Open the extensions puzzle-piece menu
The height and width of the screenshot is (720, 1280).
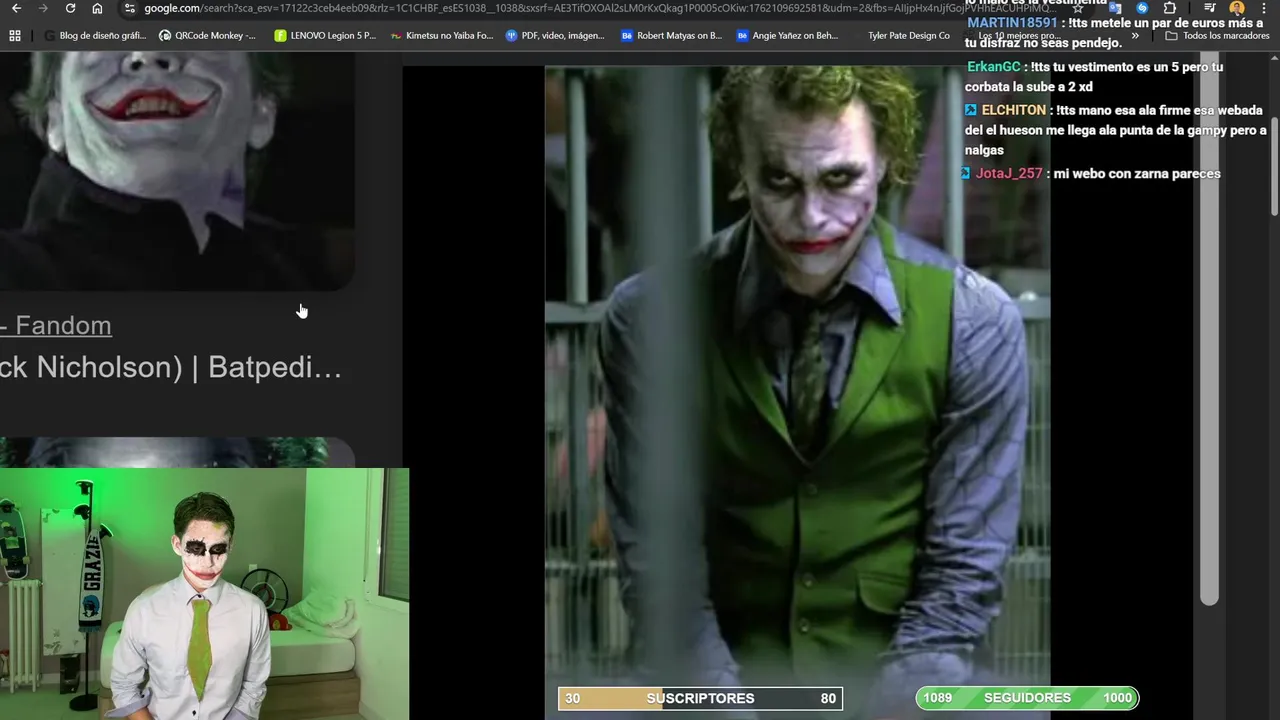tap(1170, 8)
